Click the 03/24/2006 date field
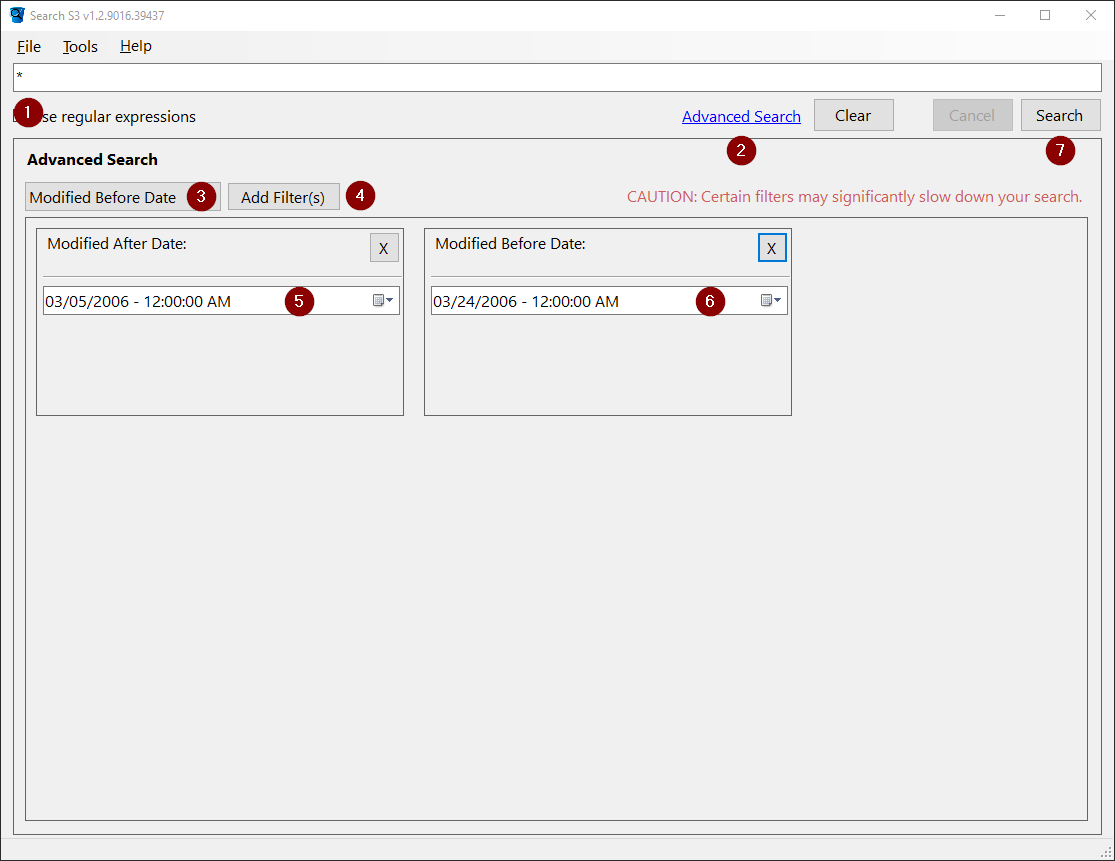This screenshot has height=861, width=1115. [x=609, y=301]
